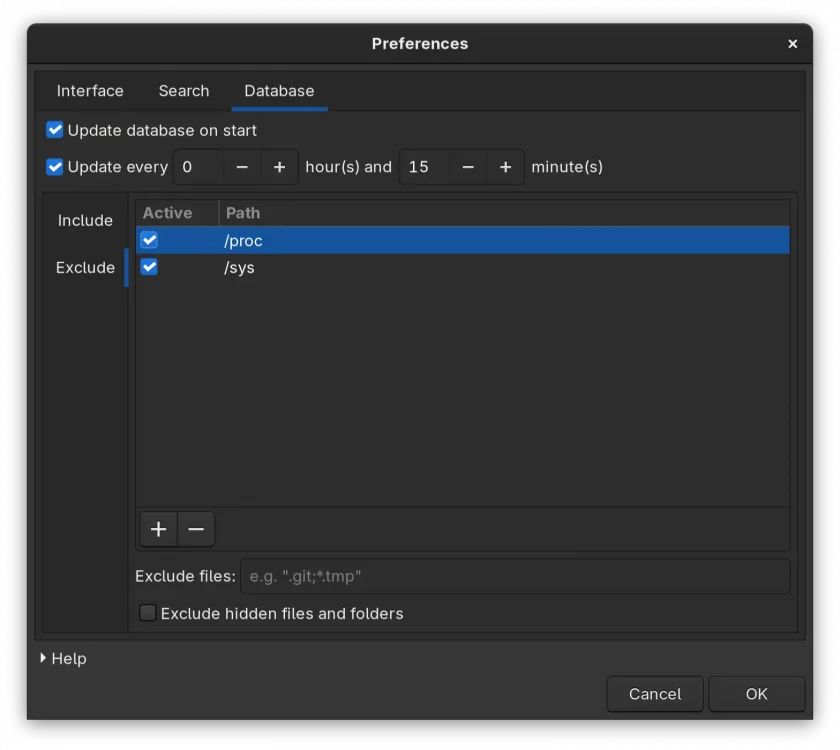Confirm preferences with OK

(756, 694)
